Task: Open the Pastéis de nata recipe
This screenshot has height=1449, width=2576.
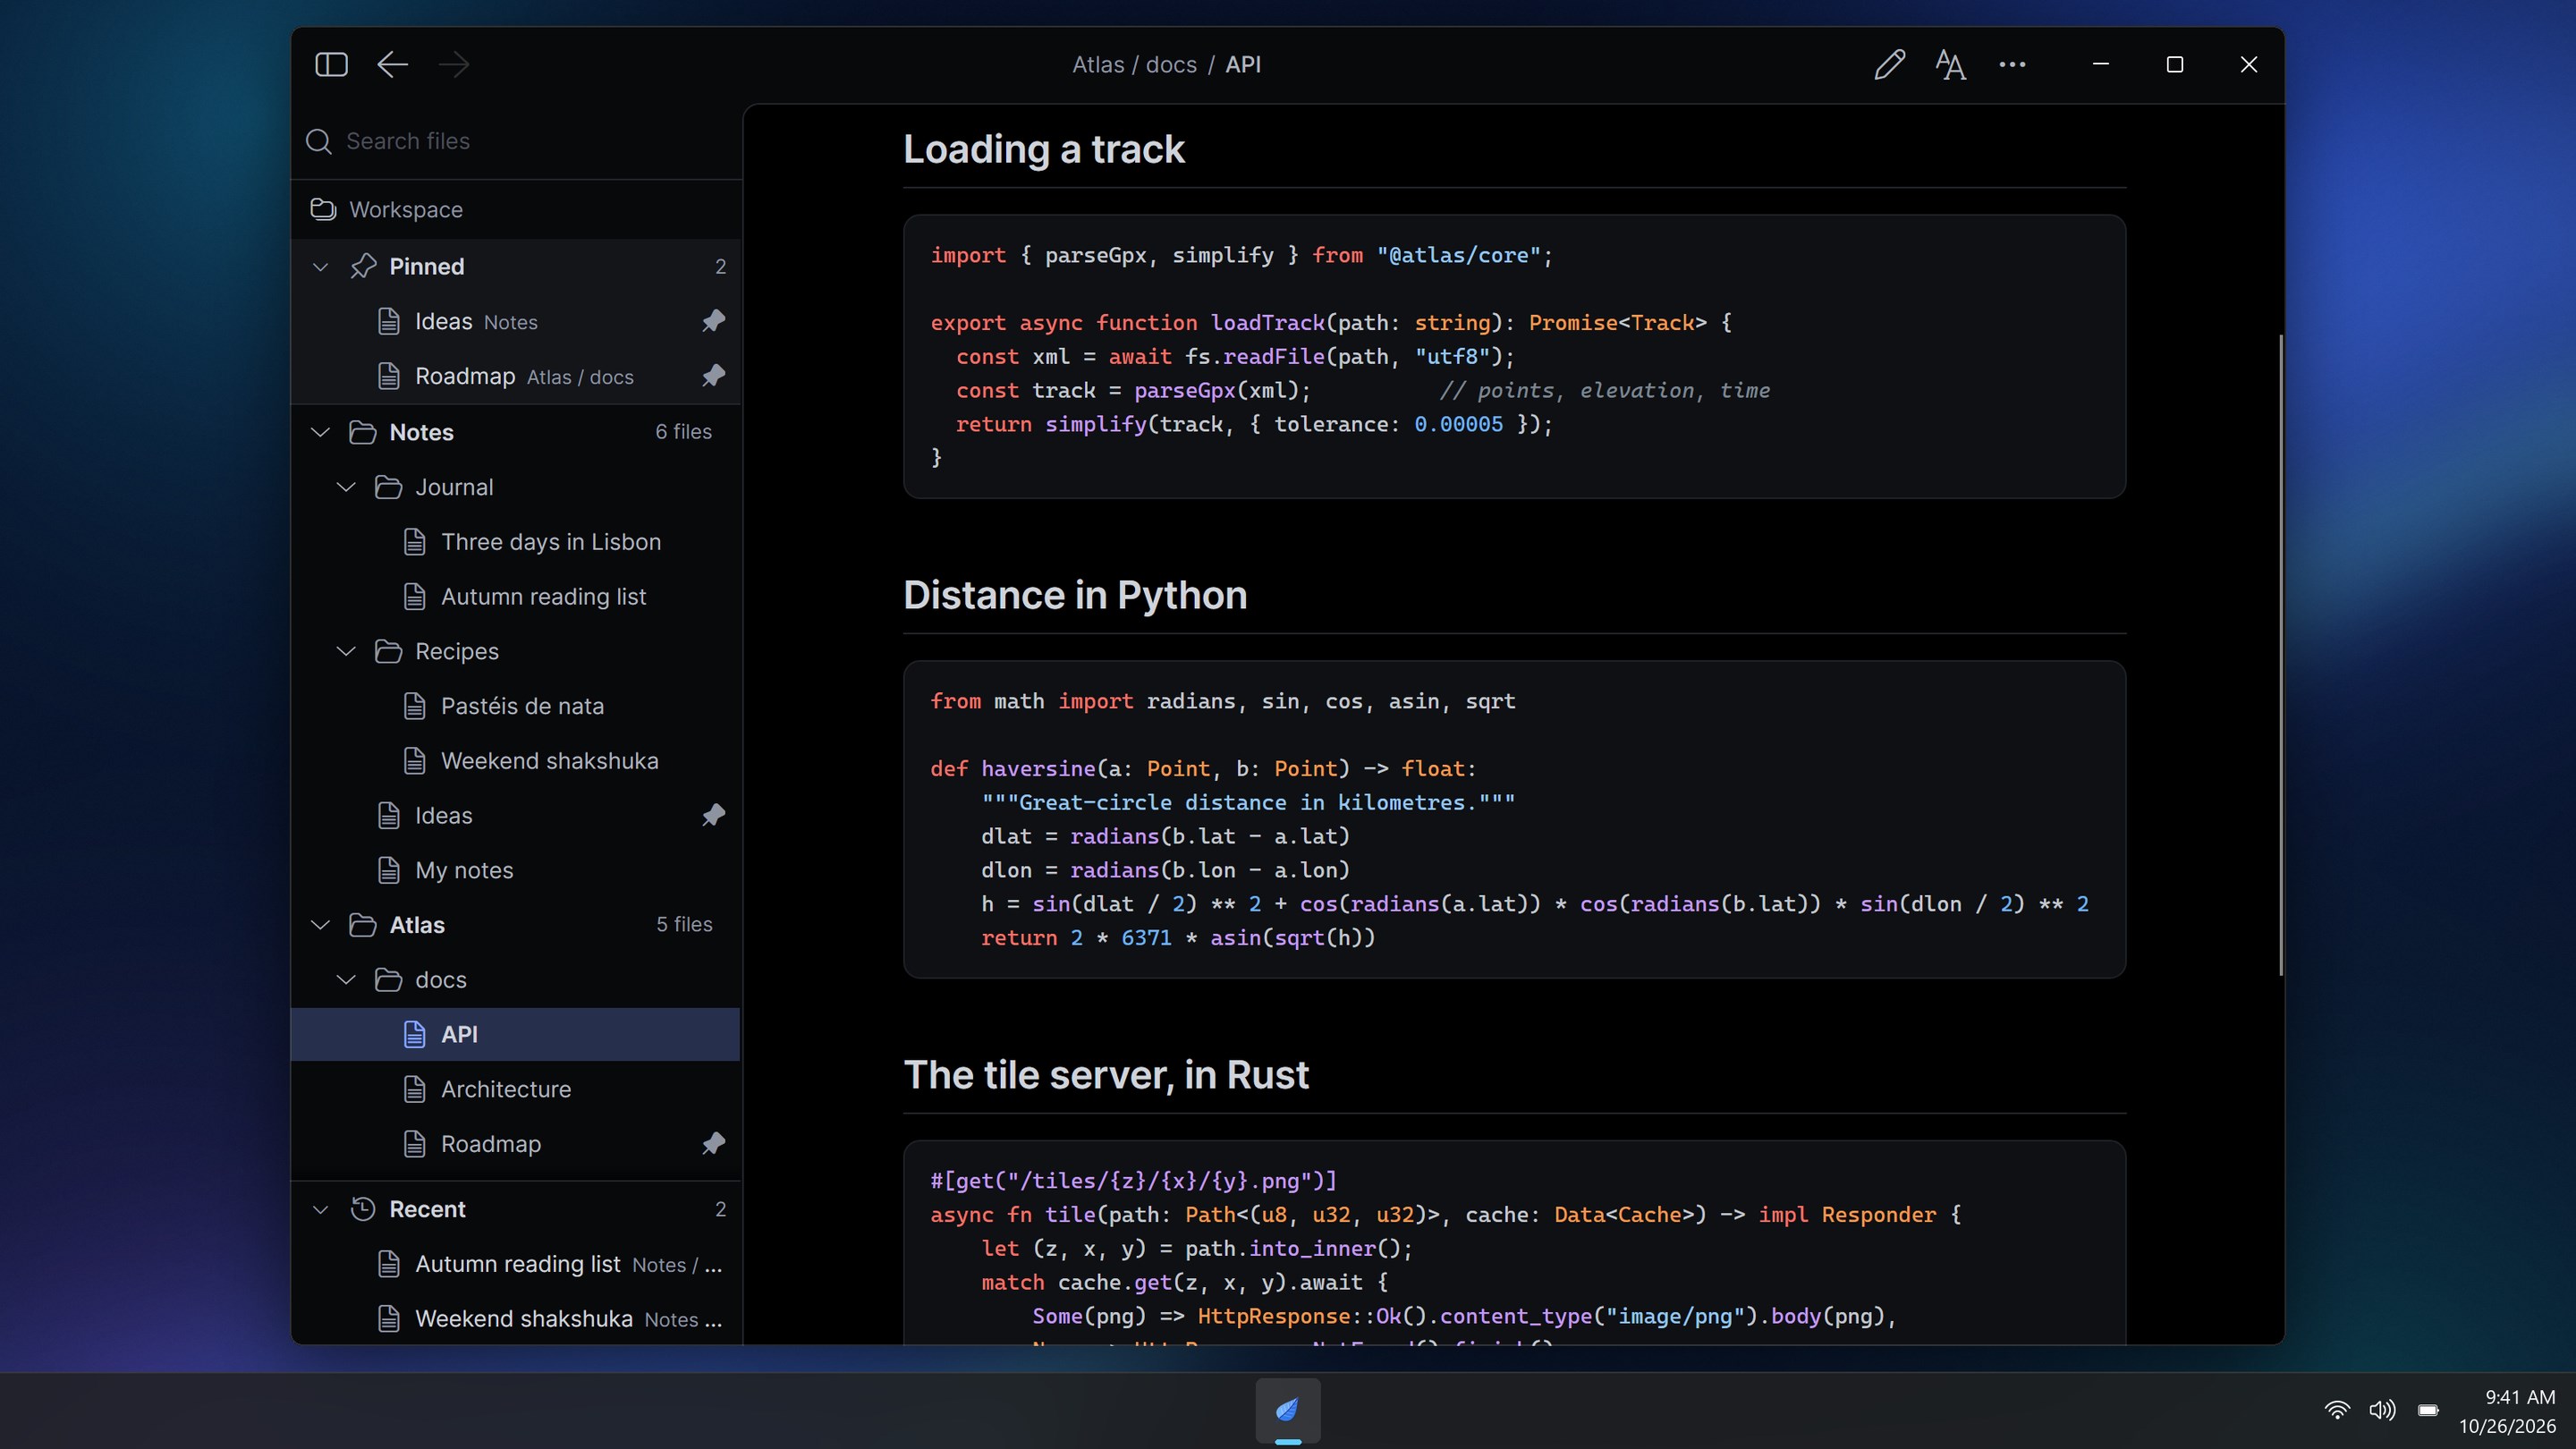Action: click(516, 706)
